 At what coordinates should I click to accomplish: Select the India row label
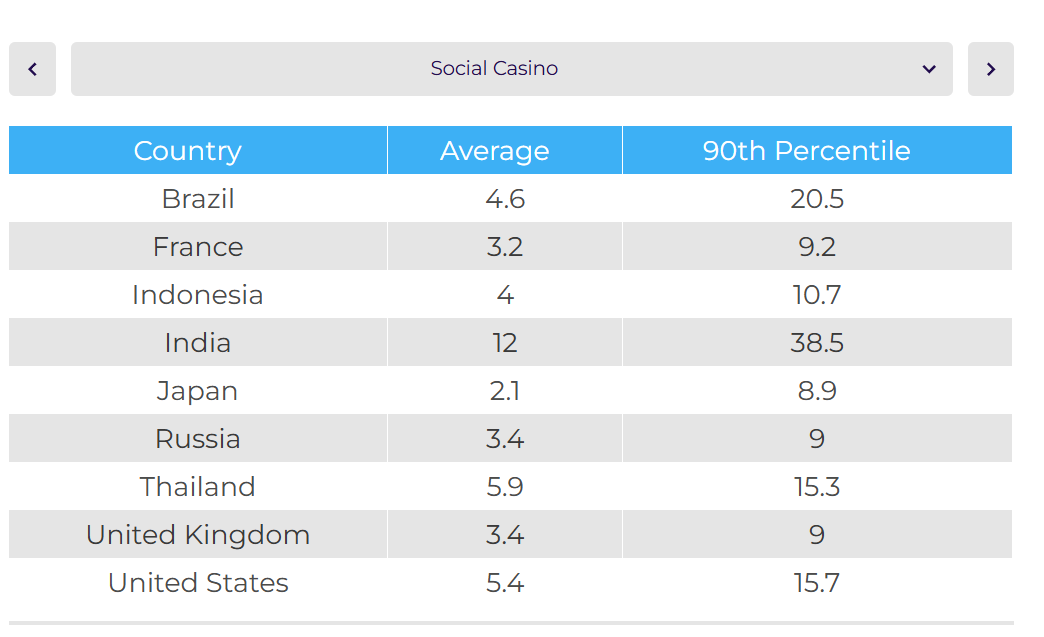click(x=198, y=343)
